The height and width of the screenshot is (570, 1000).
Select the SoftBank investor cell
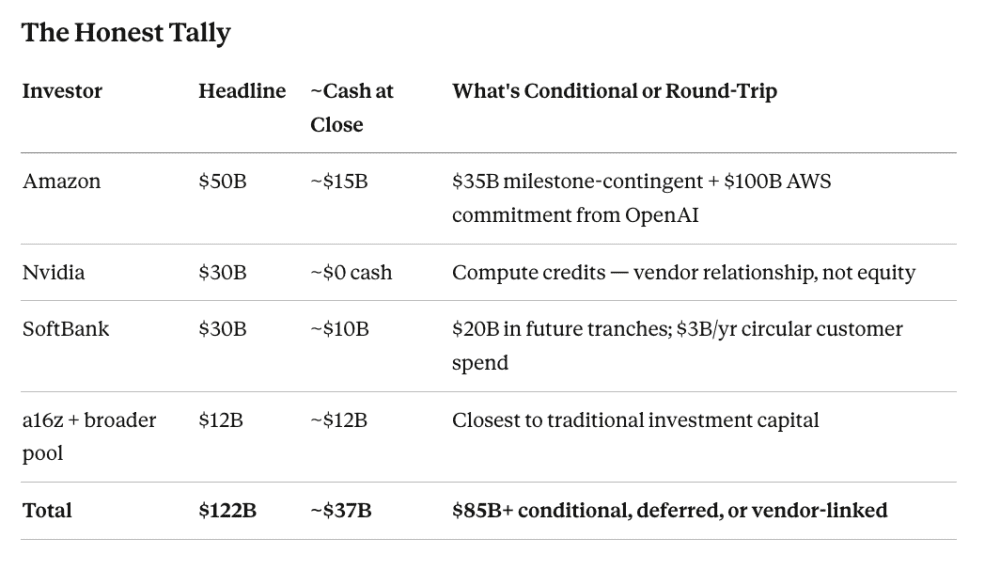pyautogui.click(x=66, y=329)
